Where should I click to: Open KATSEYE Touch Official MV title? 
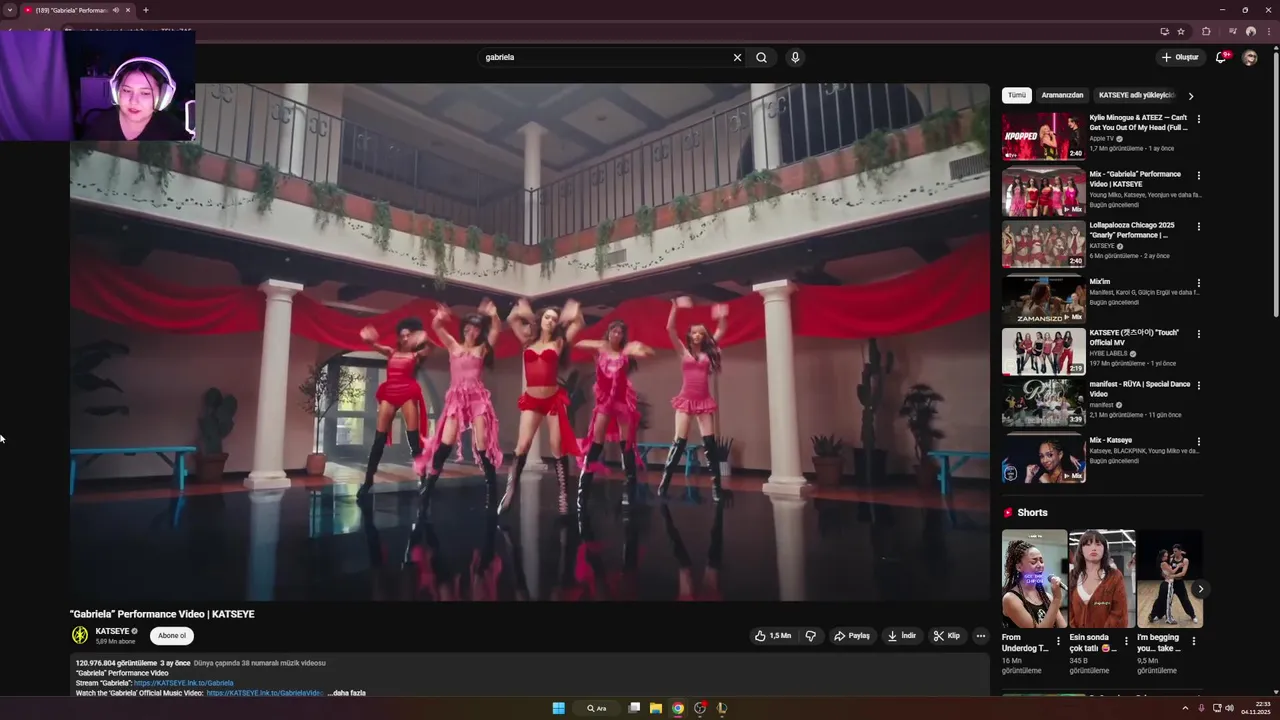coord(1134,337)
